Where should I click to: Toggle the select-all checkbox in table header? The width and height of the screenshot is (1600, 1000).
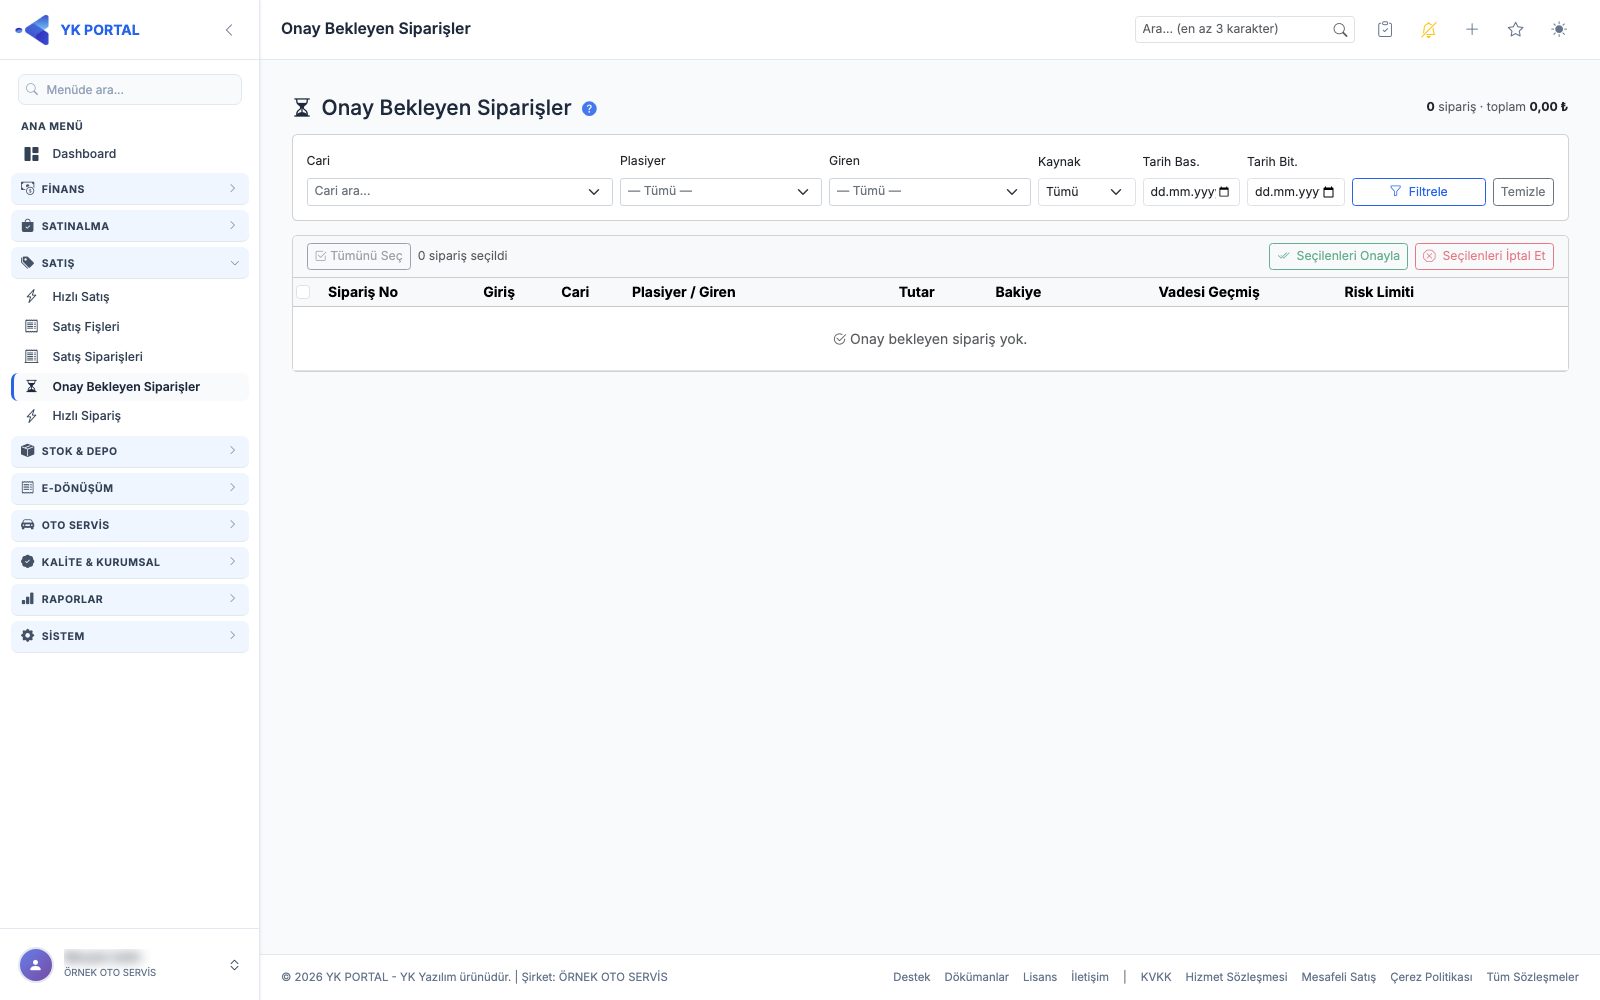[303, 292]
